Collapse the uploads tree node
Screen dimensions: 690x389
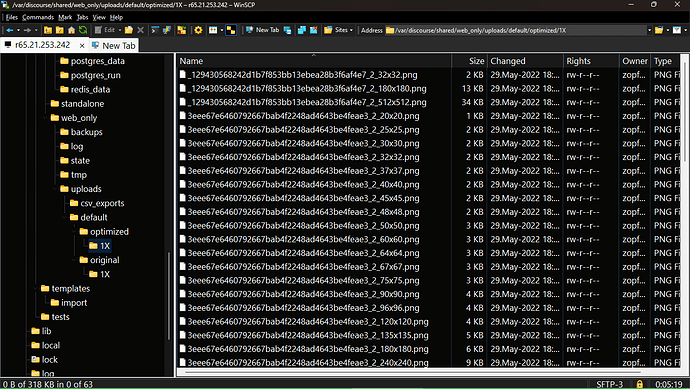point(55,189)
